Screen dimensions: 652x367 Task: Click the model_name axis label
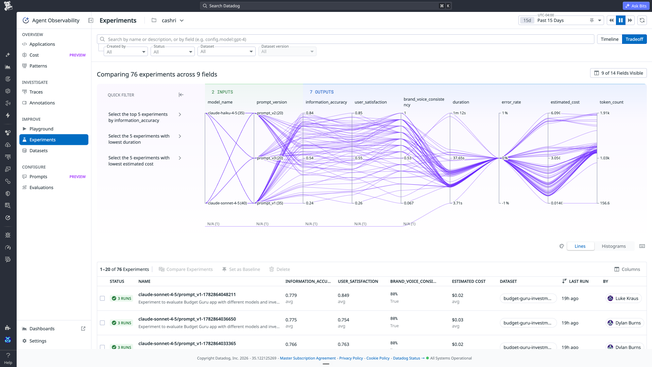(x=220, y=102)
